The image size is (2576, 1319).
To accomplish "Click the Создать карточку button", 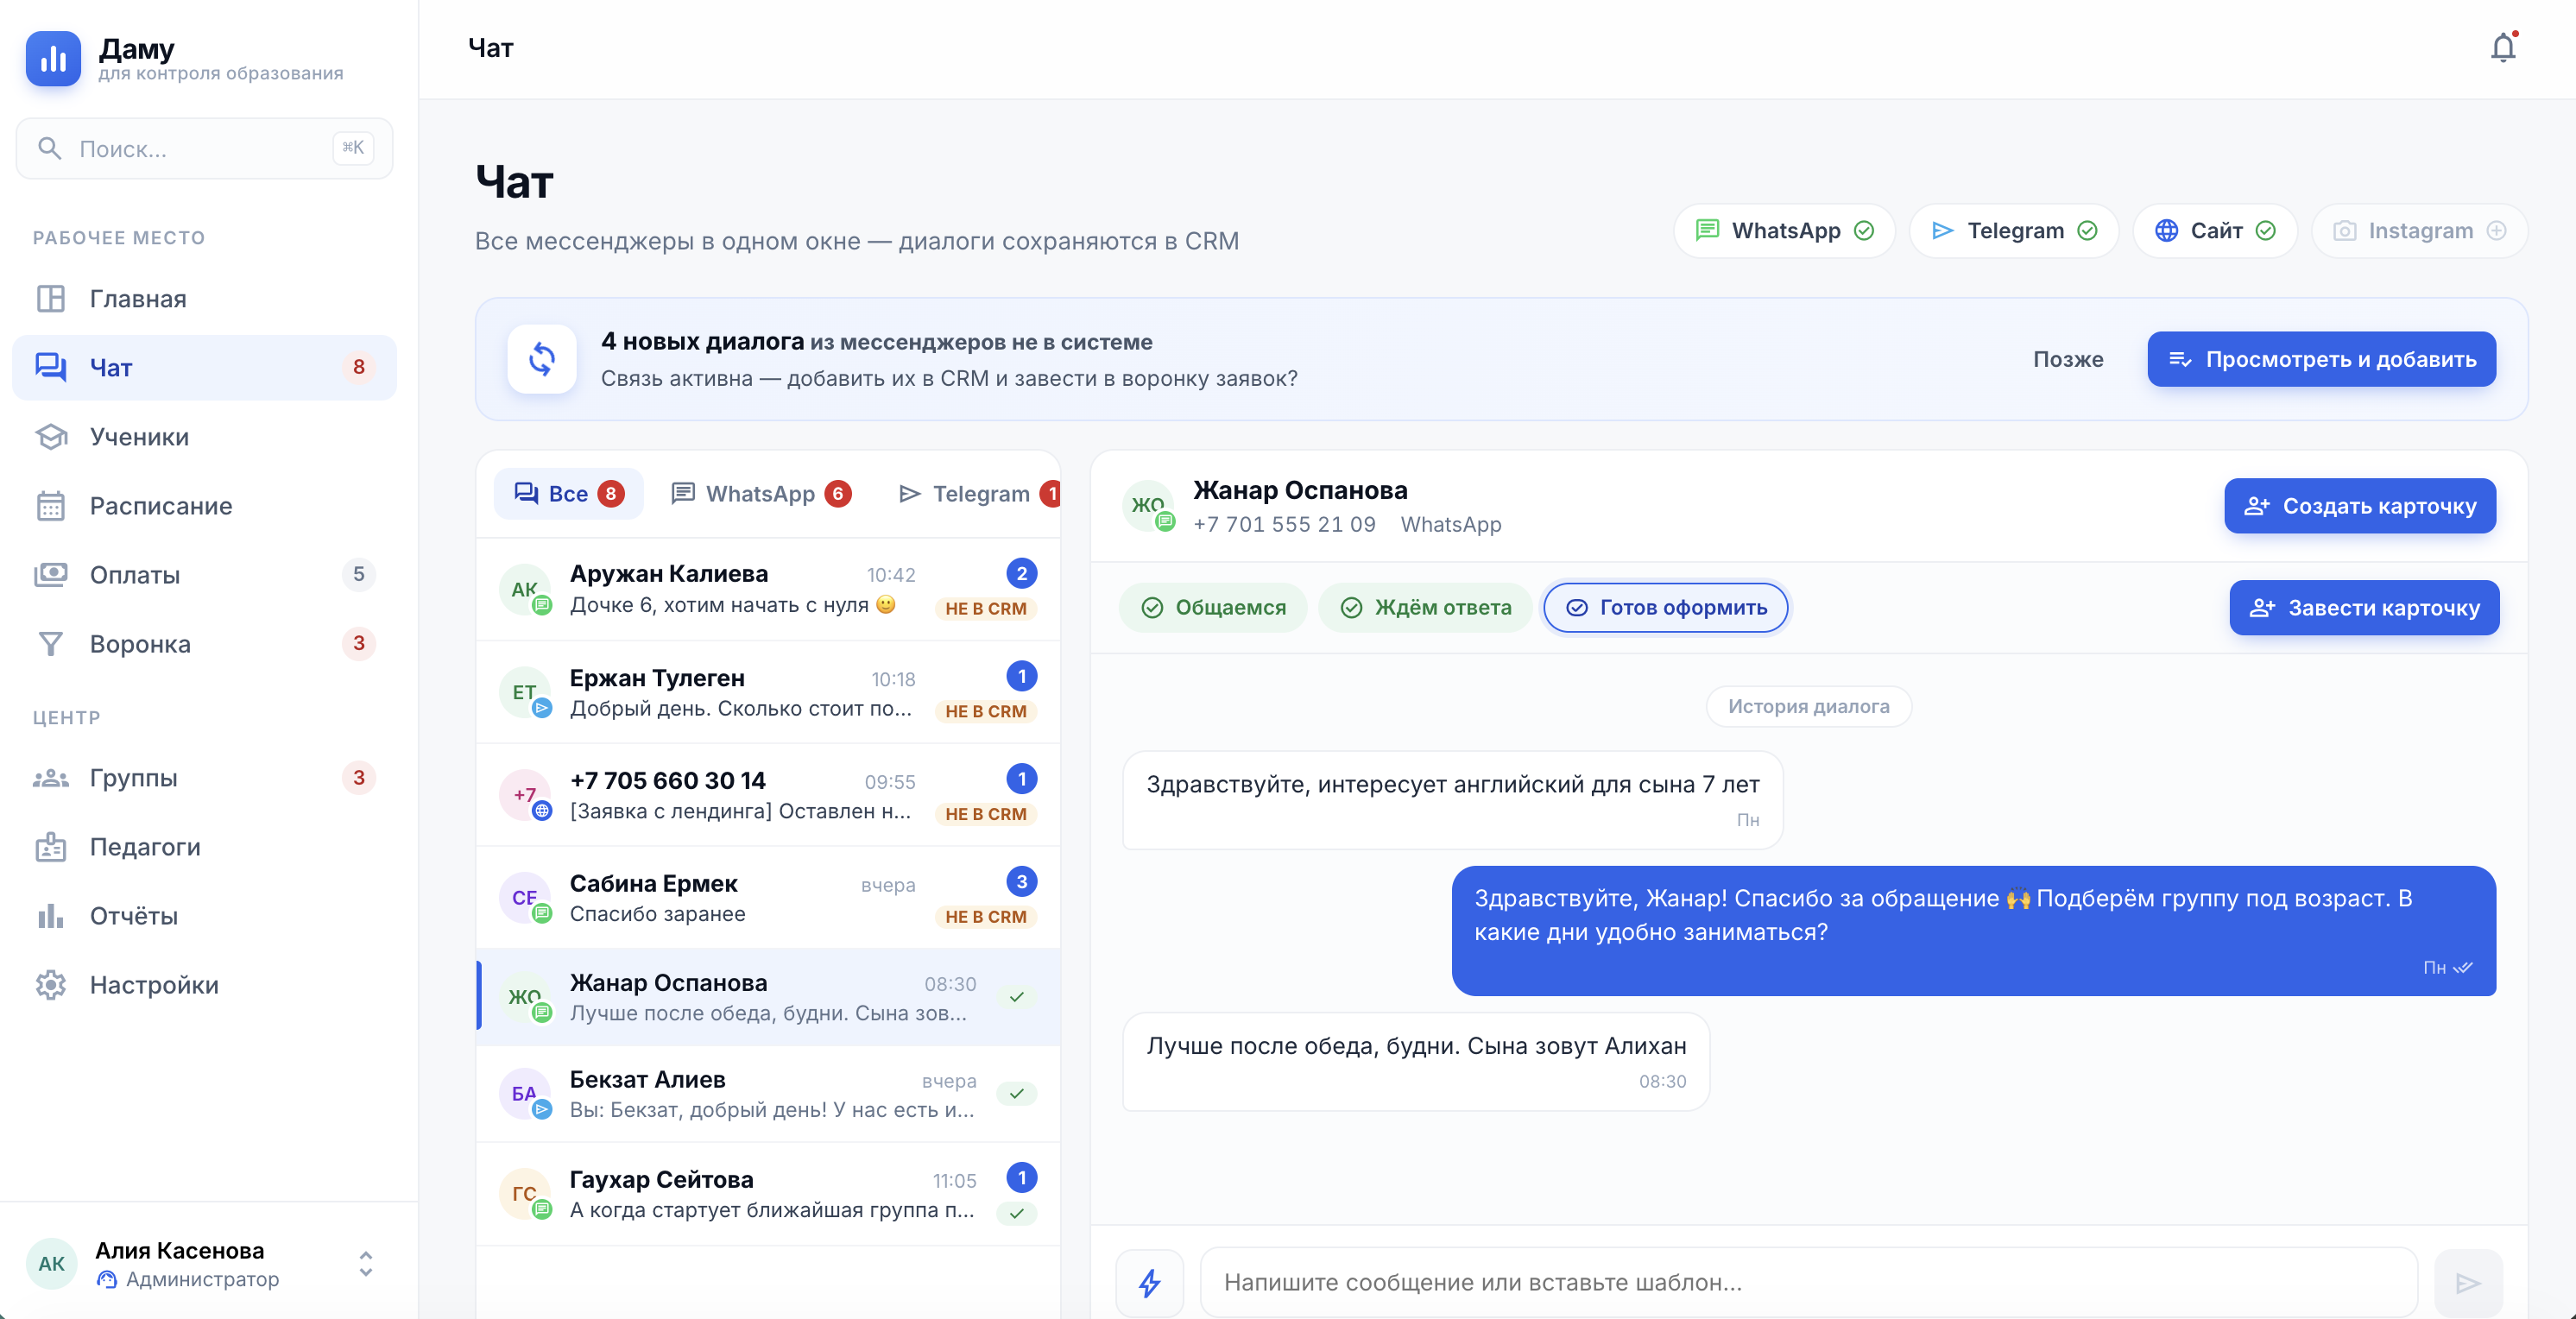I will click(x=2359, y=506).
